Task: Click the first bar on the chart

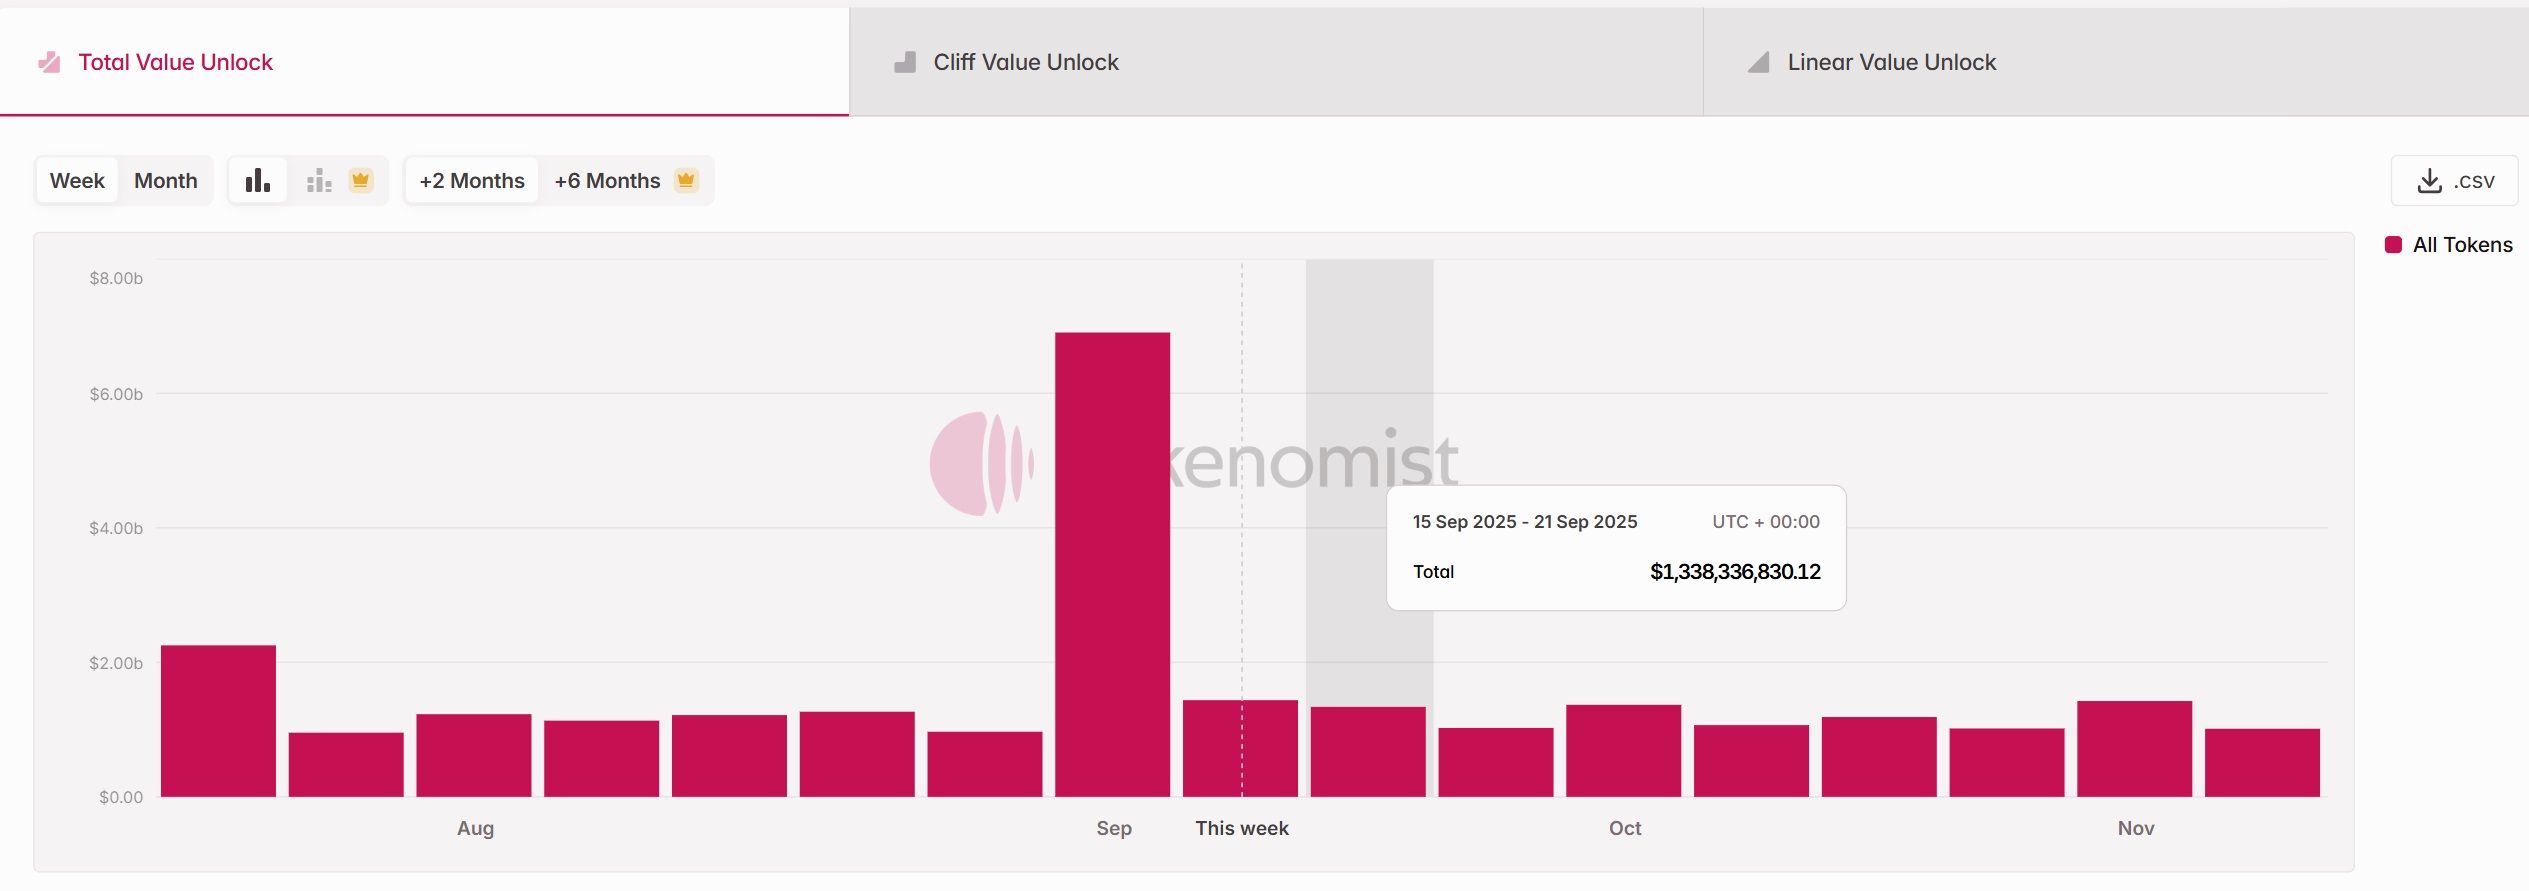Action: (x=218, y=721)
